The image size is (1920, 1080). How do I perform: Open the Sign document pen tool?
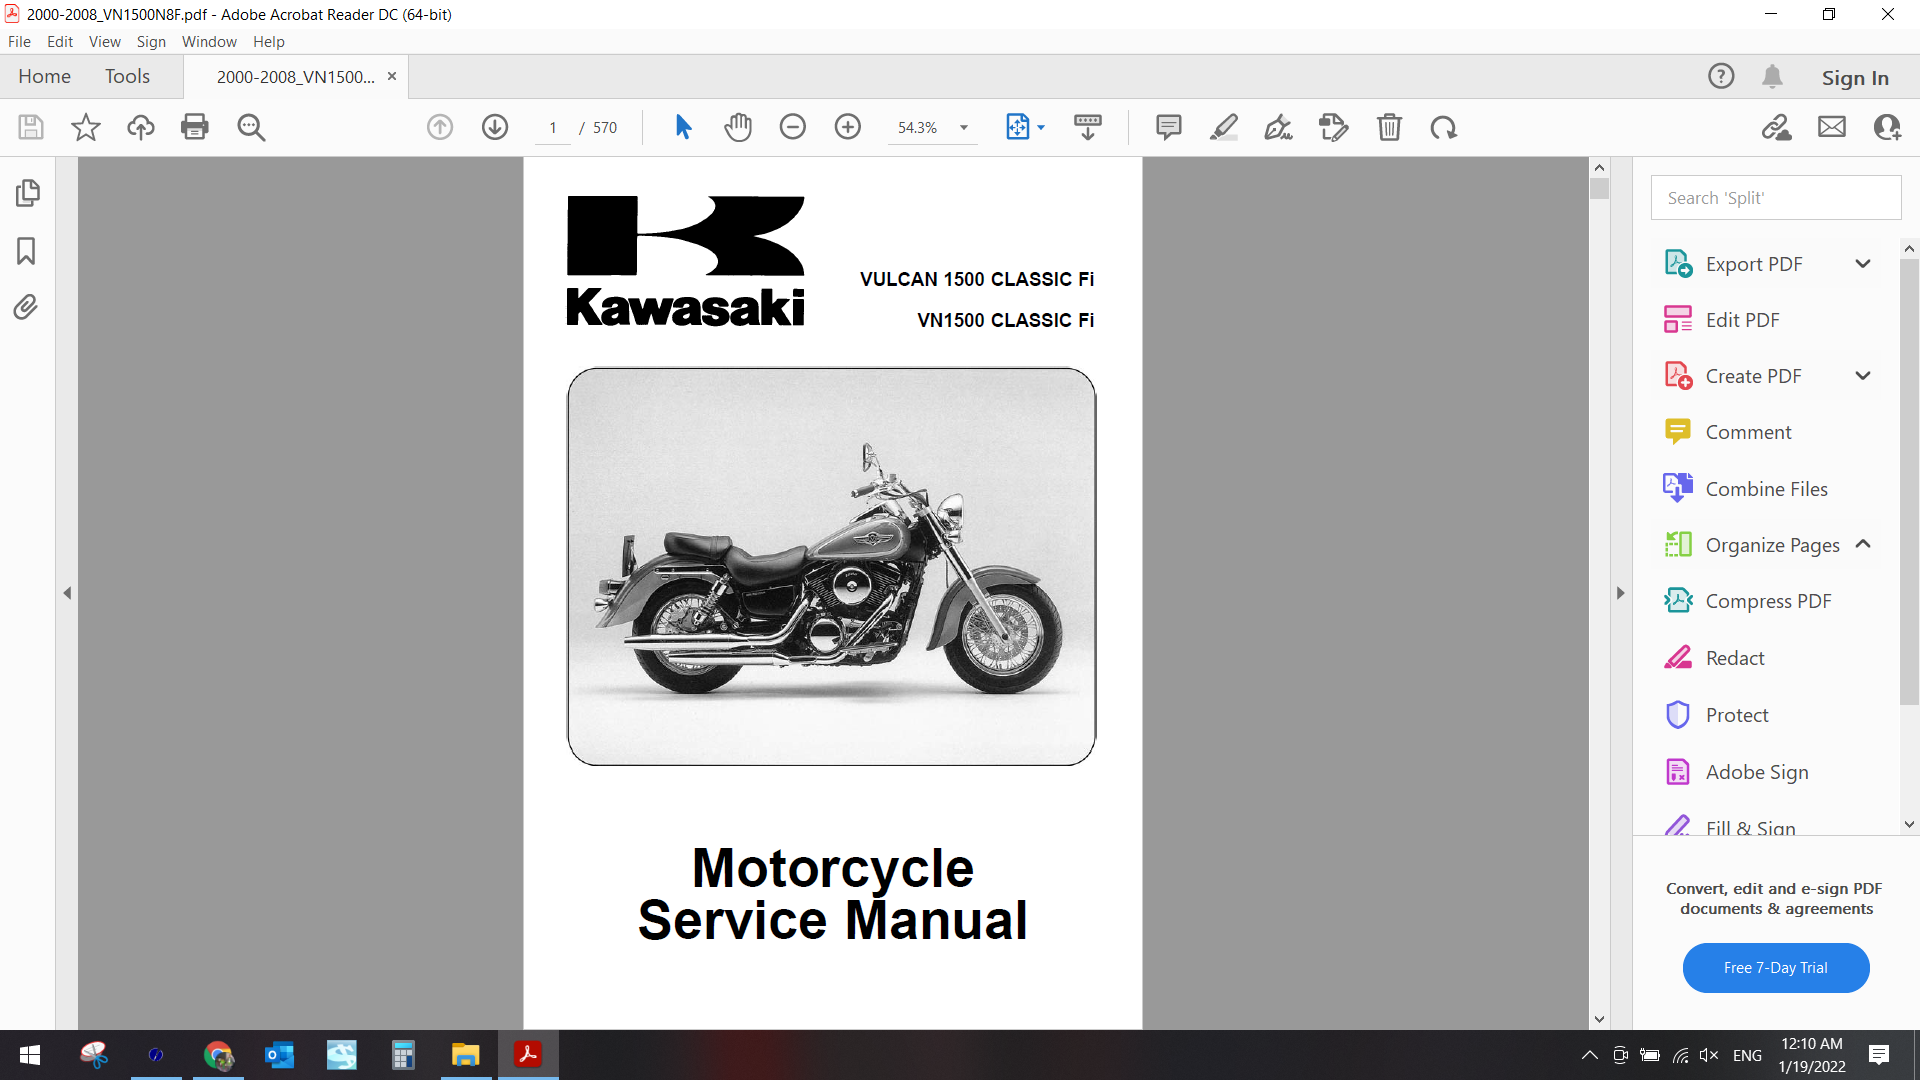pos(1278,127)
